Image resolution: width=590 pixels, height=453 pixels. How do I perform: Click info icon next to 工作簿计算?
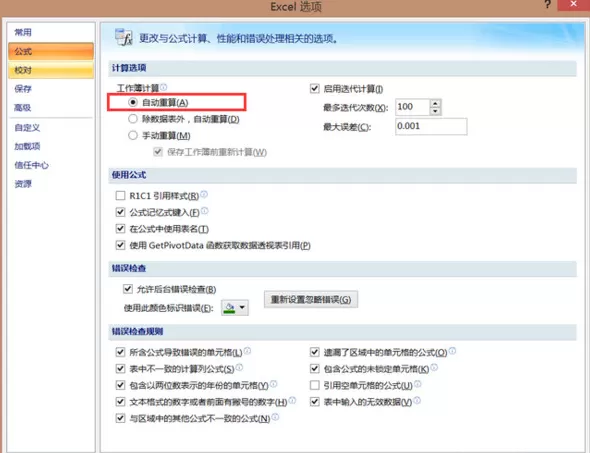click(164, 87)
